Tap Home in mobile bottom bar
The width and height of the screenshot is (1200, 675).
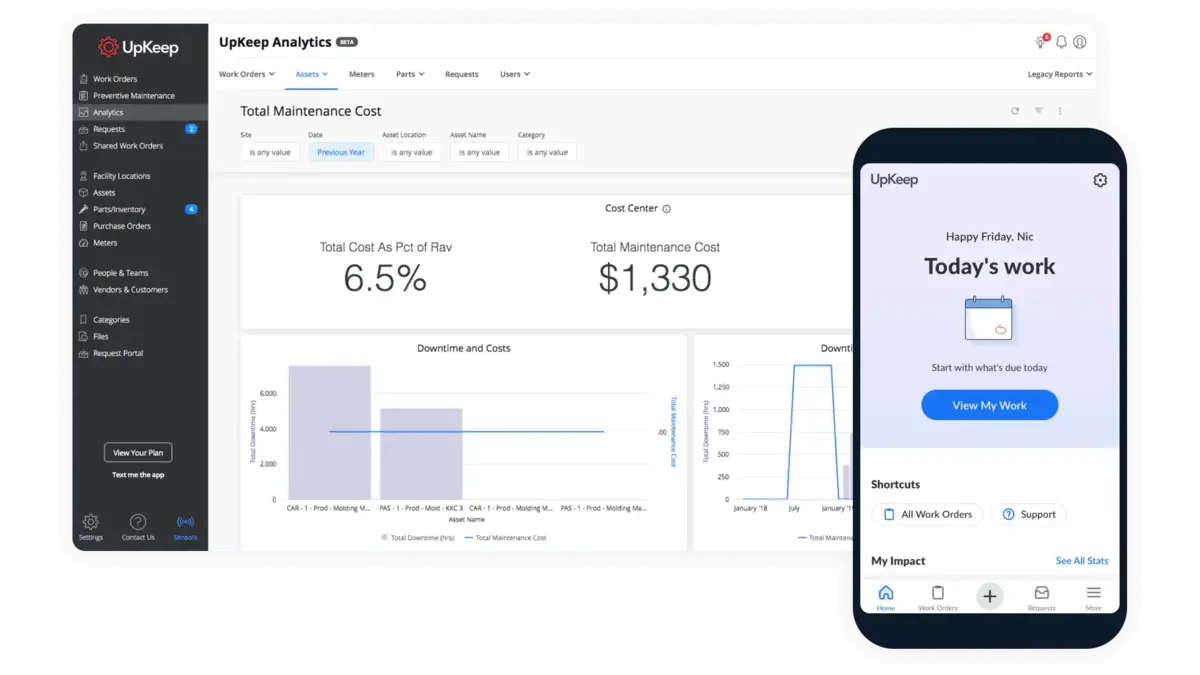(x=886, y=598)
